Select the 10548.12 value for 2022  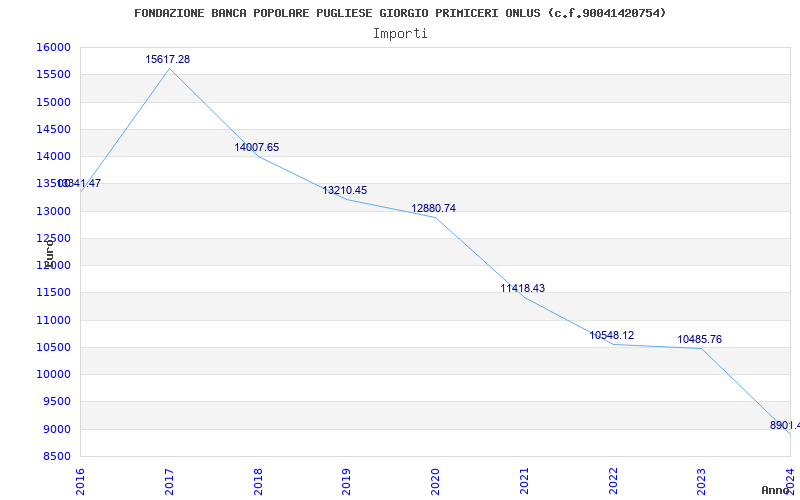[x=612, y=335]
